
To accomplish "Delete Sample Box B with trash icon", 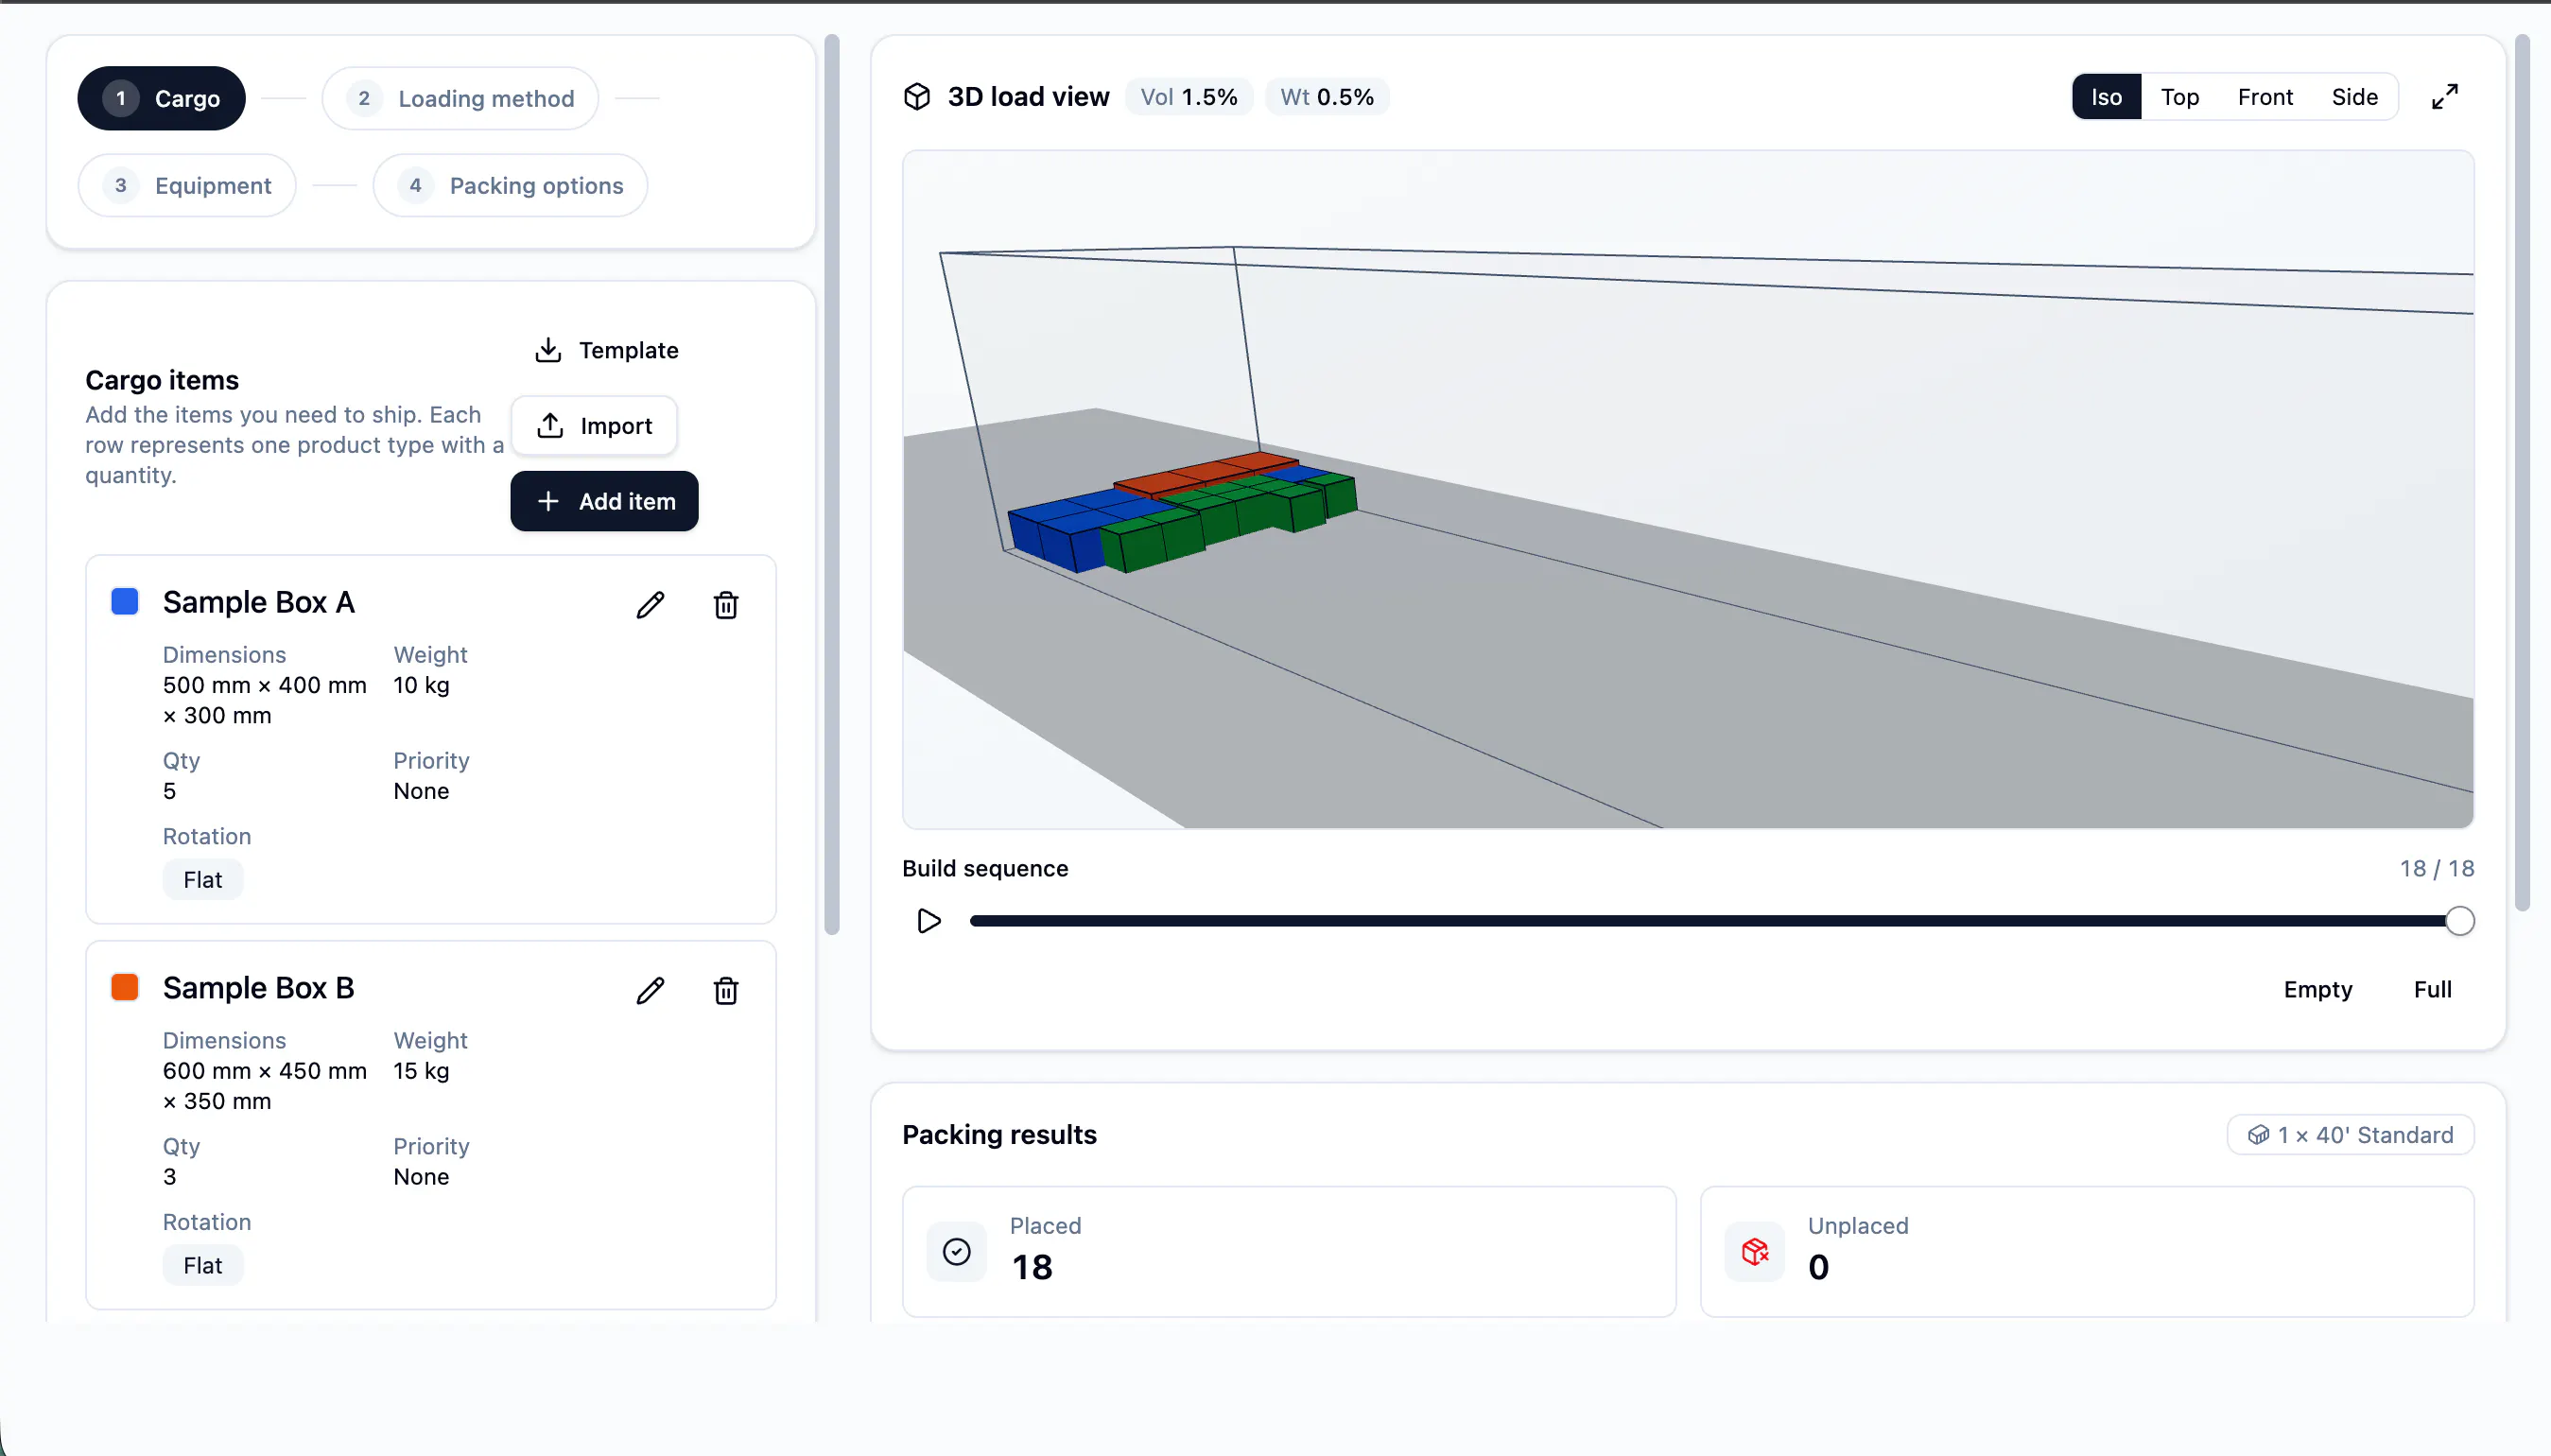I will click(726, 991).
